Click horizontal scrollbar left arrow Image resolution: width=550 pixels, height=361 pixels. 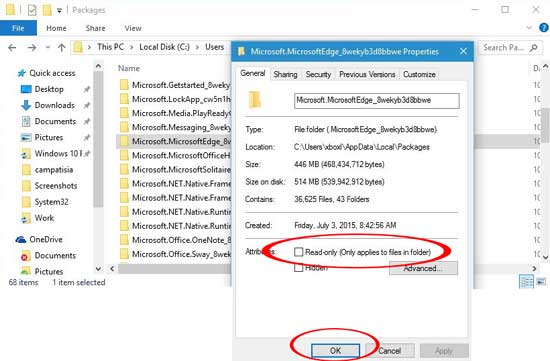(x=112, y=269)
